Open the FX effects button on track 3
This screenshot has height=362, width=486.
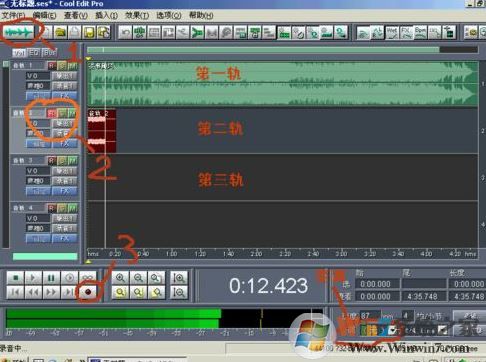click(x=64, y=191)
